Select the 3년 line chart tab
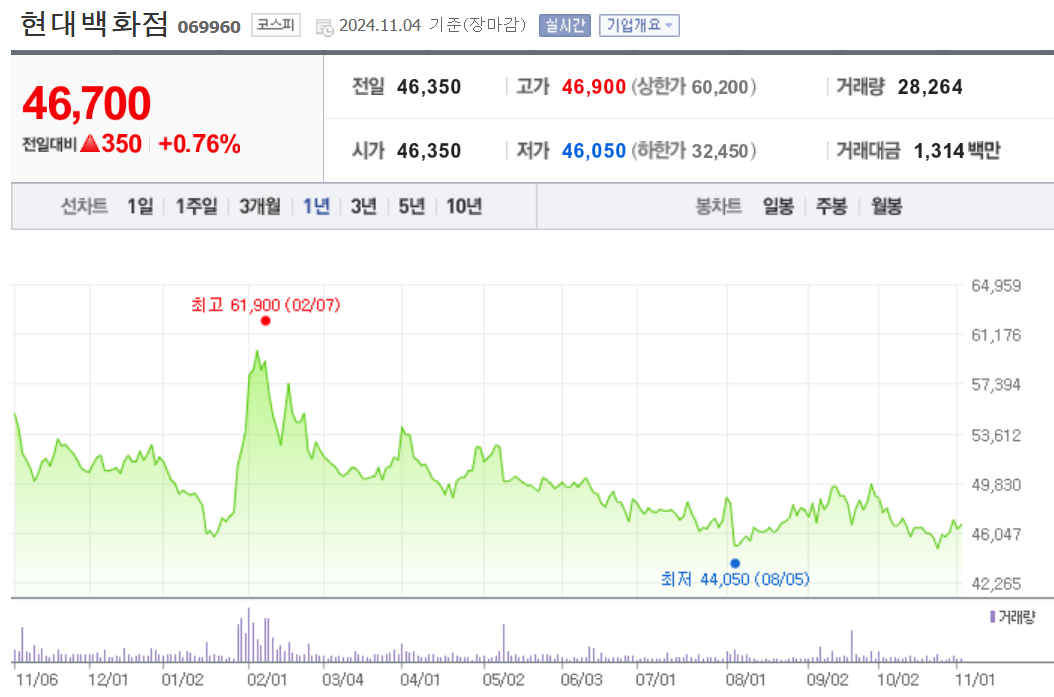Viewport: 1054px width, 697px height. [x=364, y=206]
